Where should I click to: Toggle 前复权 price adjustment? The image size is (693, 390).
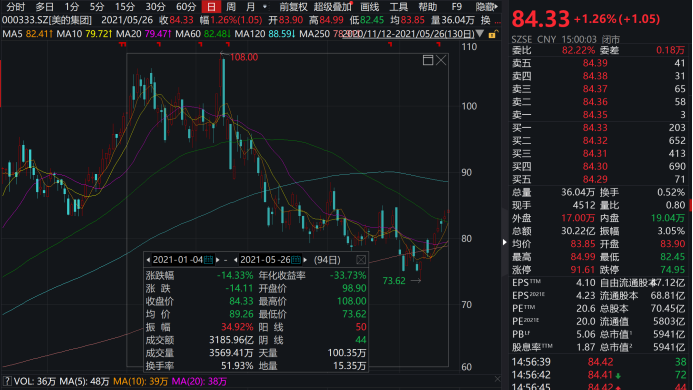293,7
